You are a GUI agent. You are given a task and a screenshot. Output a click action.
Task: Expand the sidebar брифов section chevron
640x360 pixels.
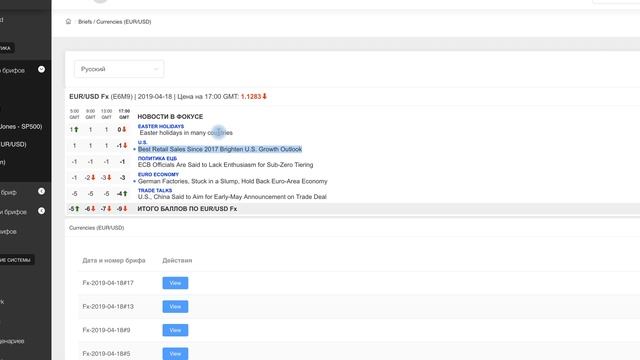(x=41, y=69)
